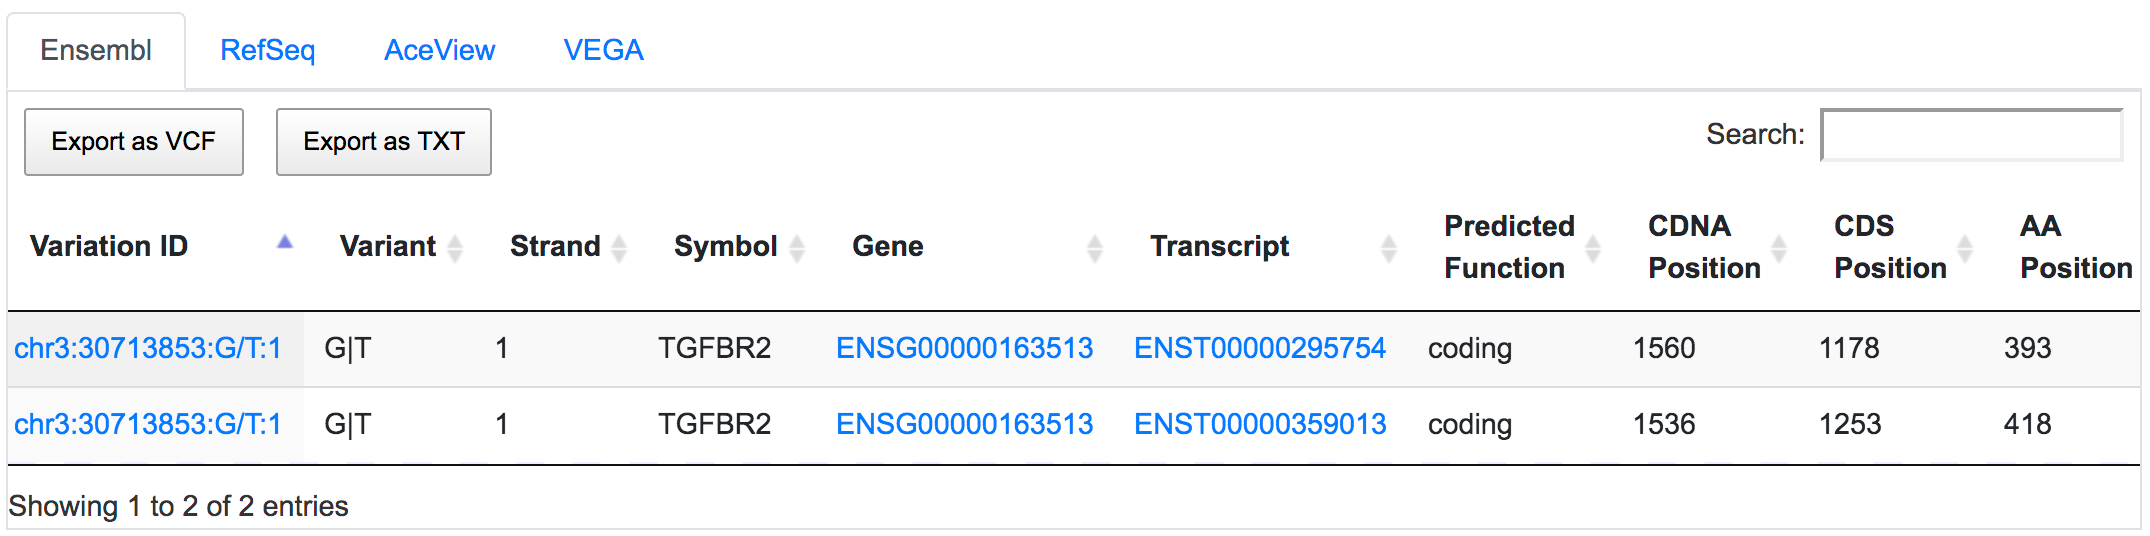Select the VEGA tab

[x=603, y=50]
